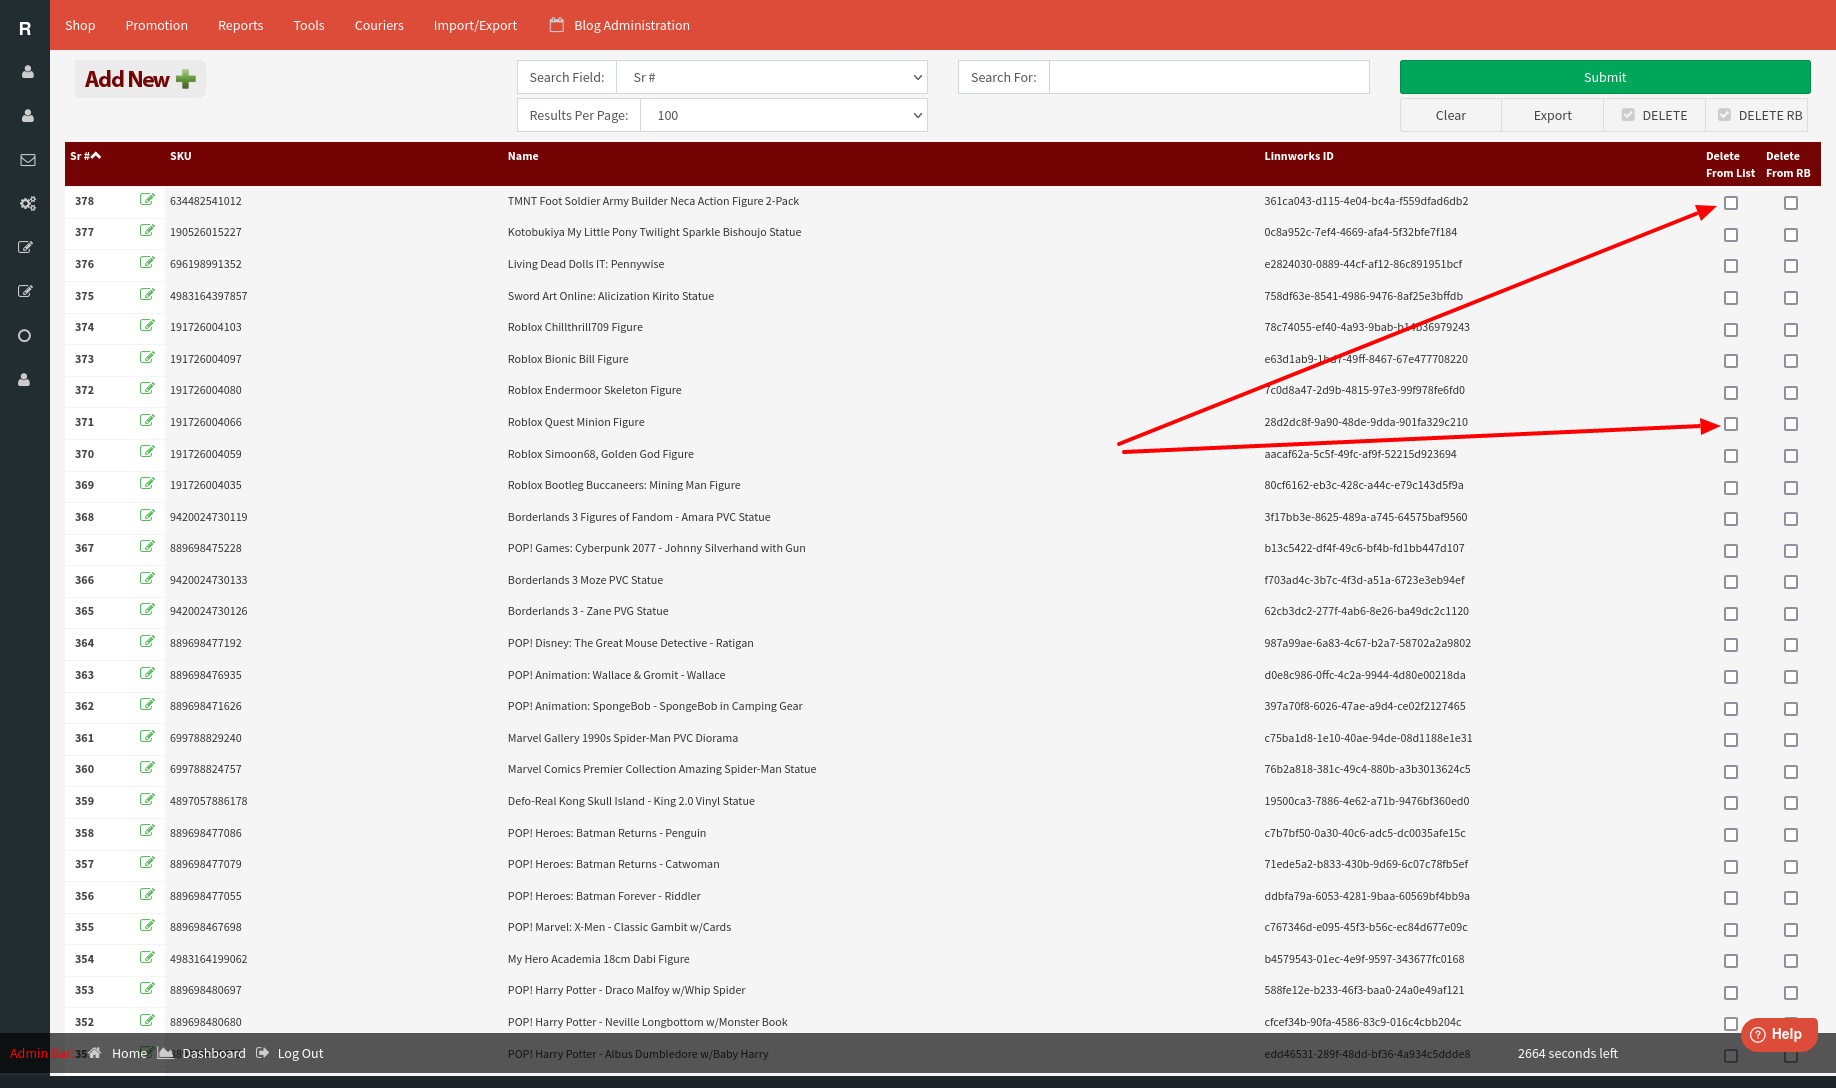Click the Clear button

coord(1451,115)
